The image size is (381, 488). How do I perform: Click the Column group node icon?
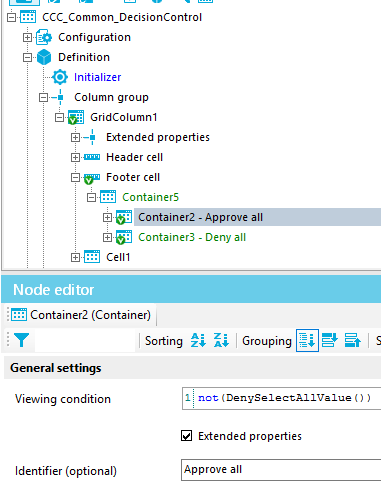60,97
